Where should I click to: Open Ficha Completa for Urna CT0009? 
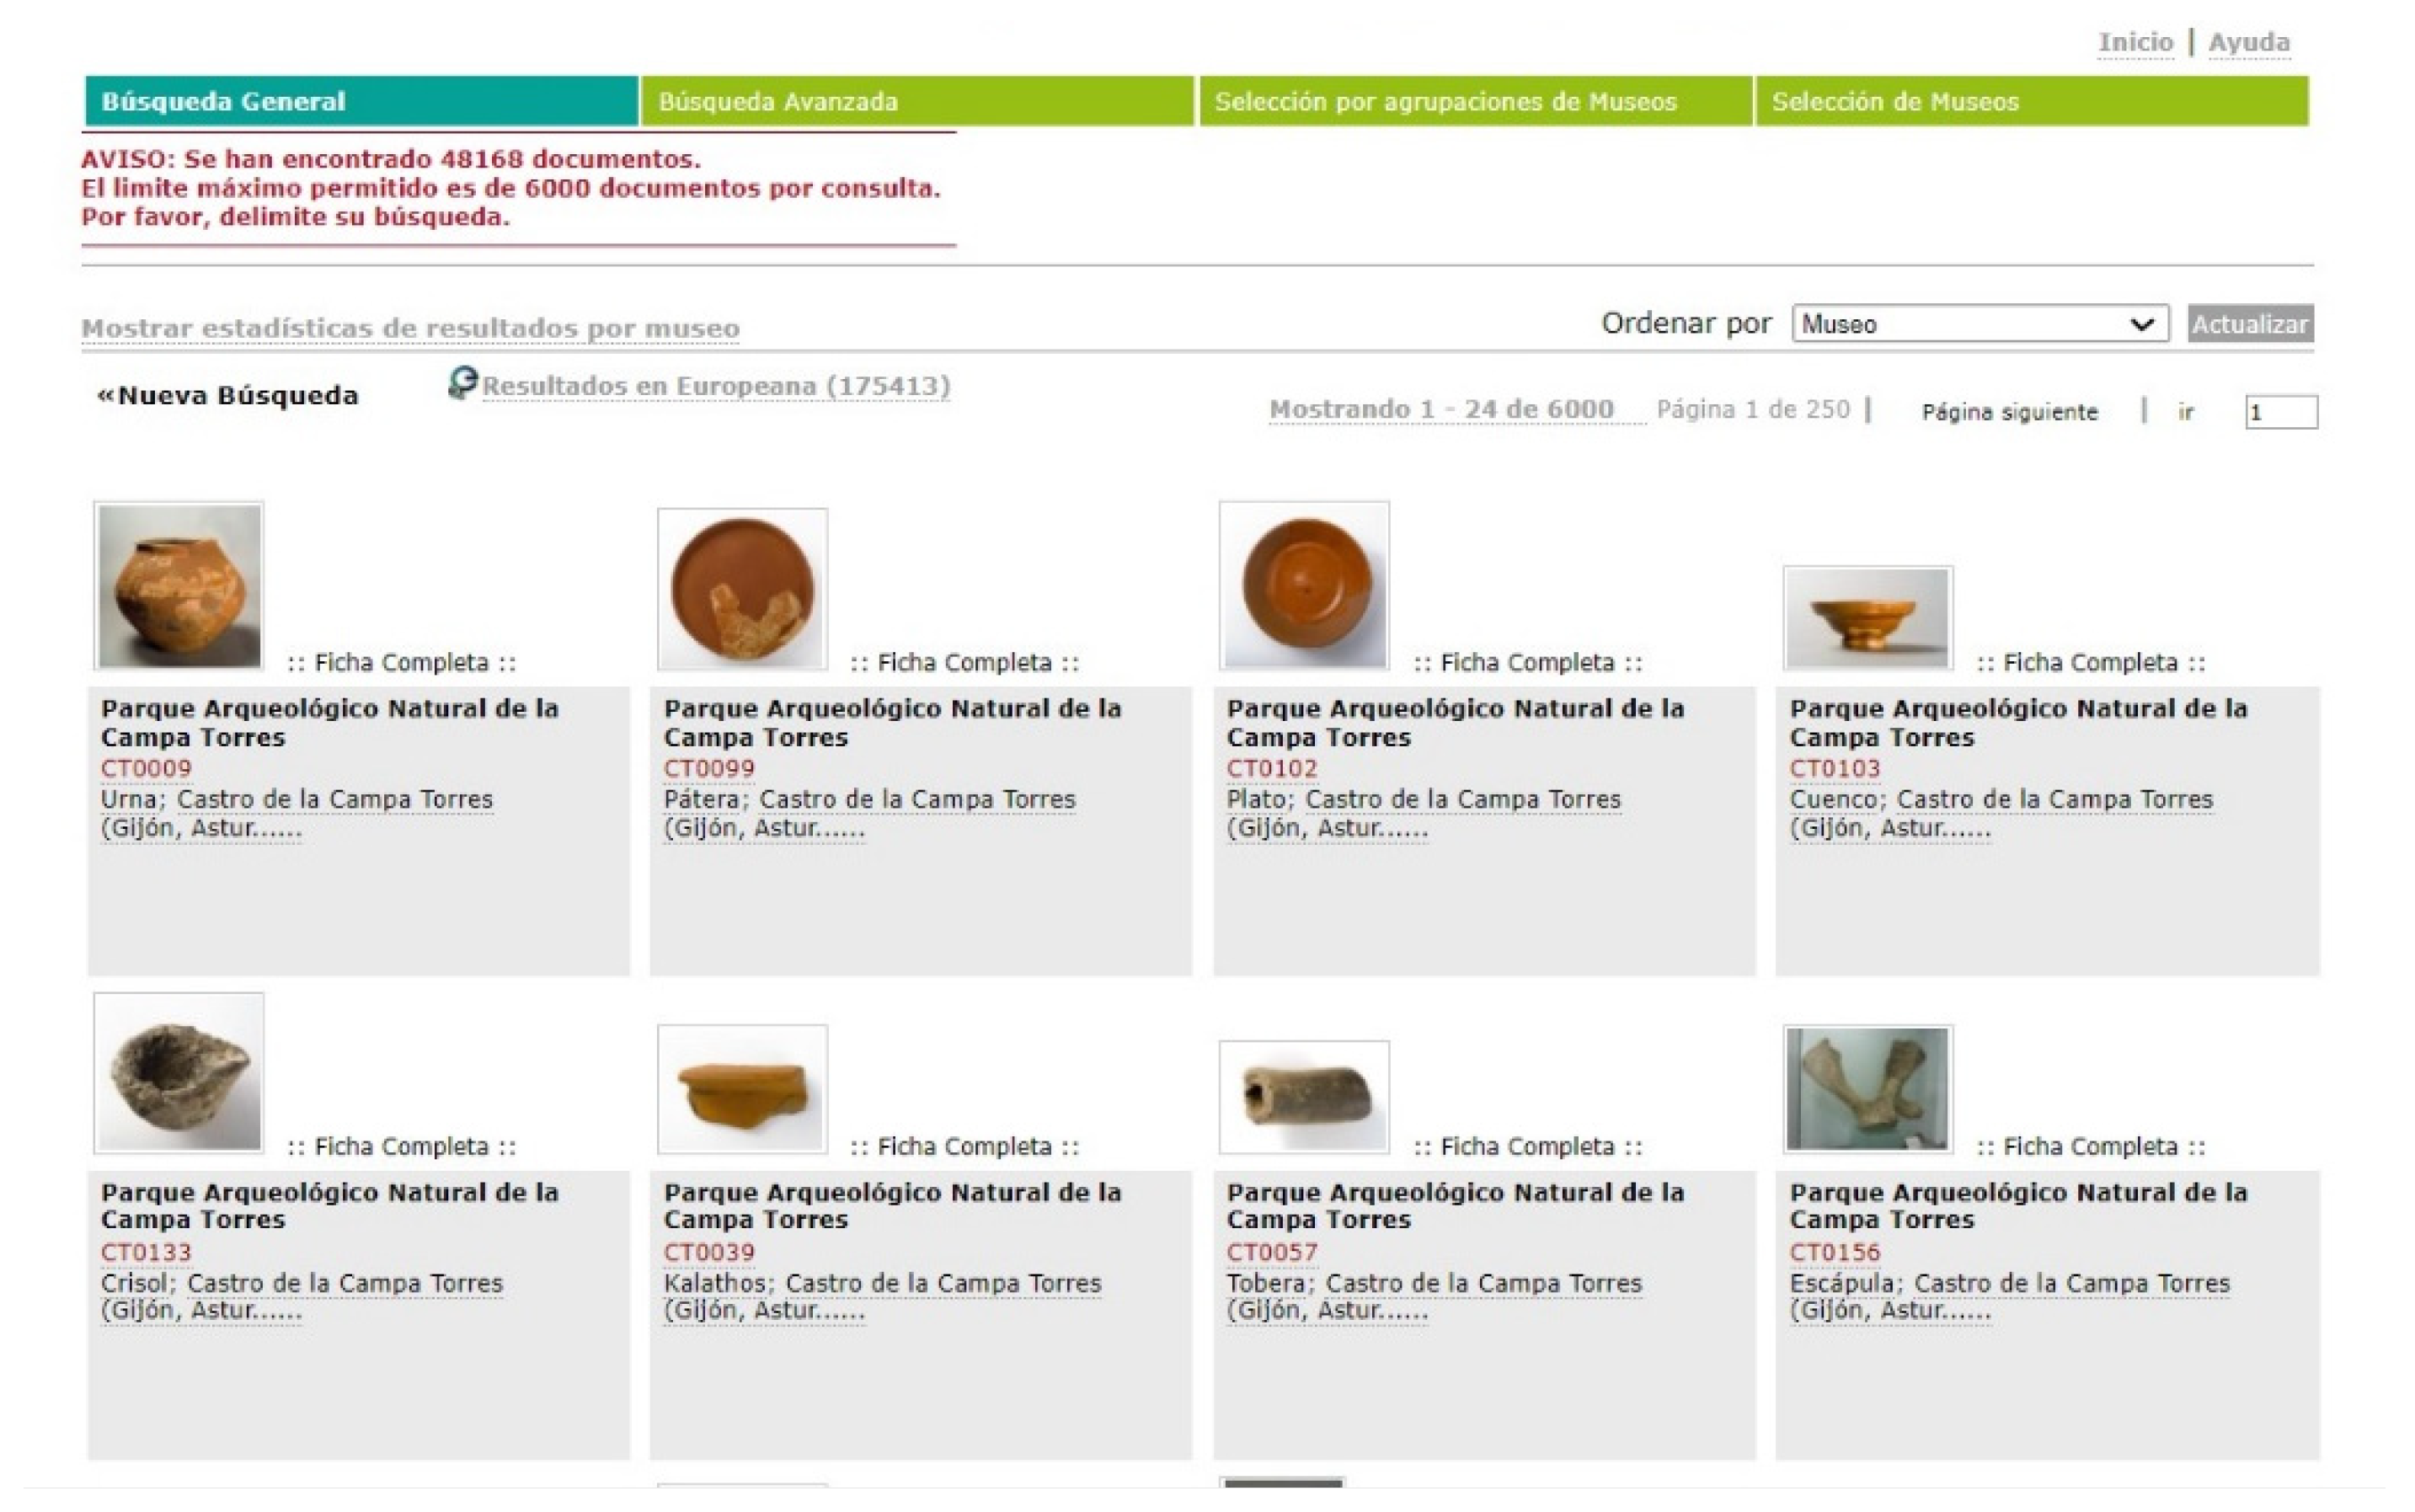pos(401,662)
